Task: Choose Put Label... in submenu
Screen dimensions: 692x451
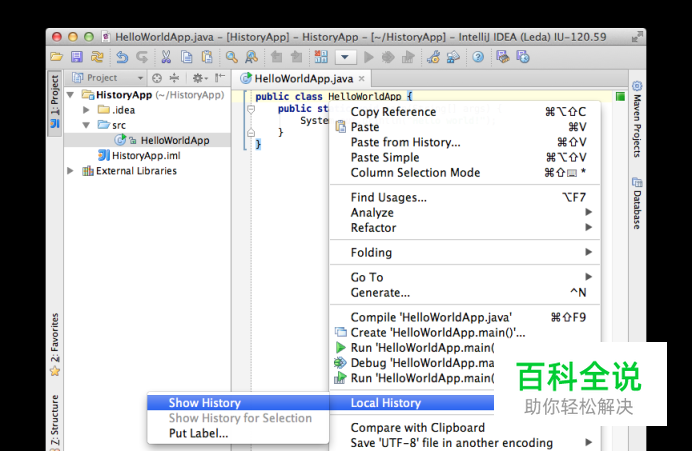Action: point(238,433)
